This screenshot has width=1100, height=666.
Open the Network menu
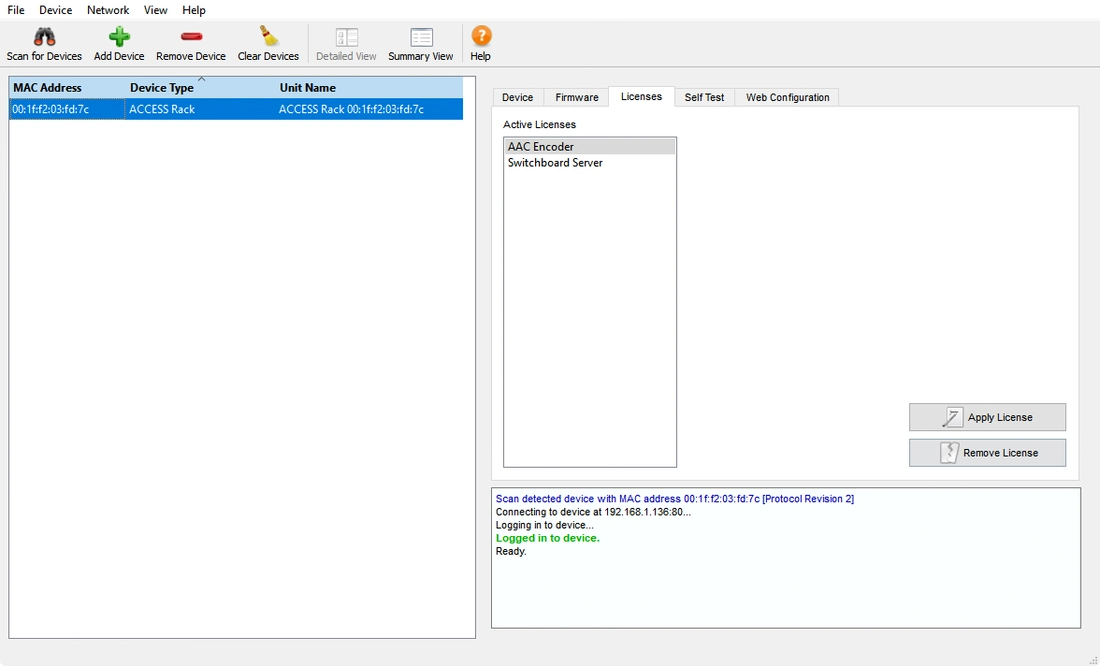tap(108, 10)
